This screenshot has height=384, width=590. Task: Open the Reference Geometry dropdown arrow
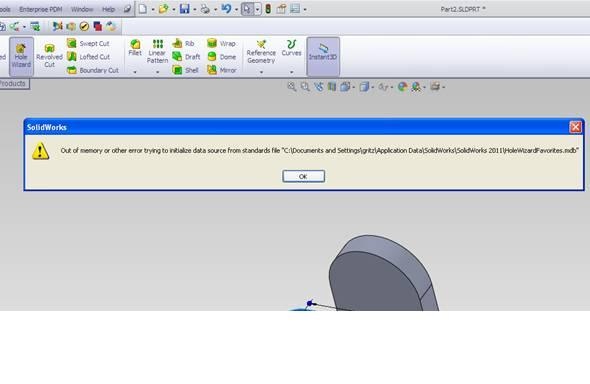[262, 72]
